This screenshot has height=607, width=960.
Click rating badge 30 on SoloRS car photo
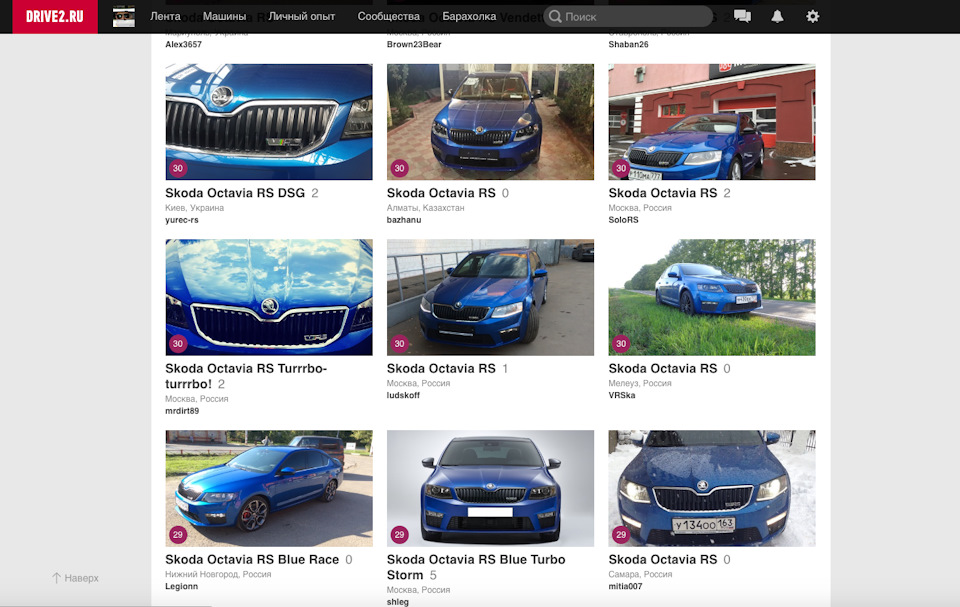621,168
